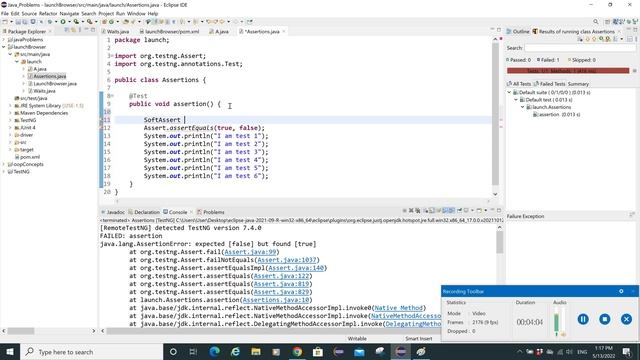Click the New file toolbar icon
This screenshot has height=360, width=640.
coord(5,22)
